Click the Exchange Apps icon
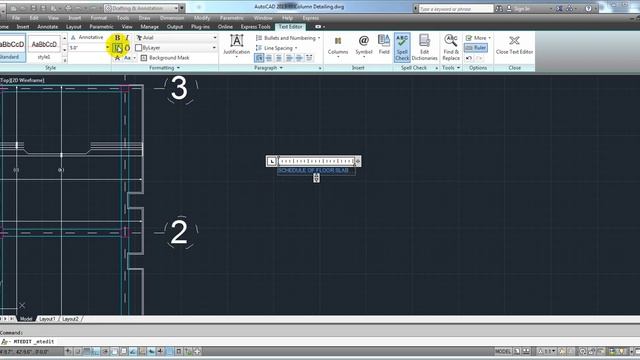Viewport: 640px width, 360px height. [x=559, y=9]
